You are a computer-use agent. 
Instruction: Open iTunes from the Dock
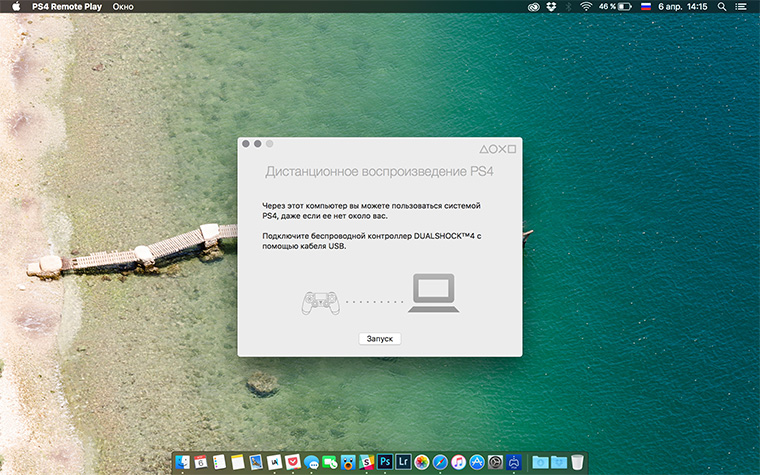[x=458, y=462]
